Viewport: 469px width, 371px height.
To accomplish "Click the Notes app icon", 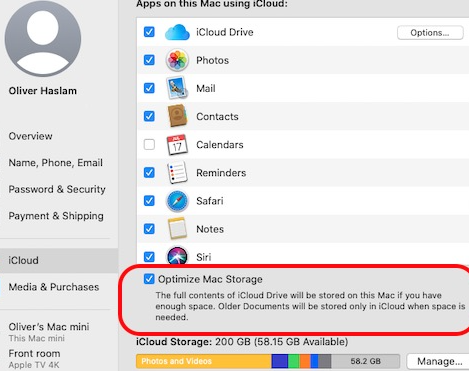I will 177,229.
